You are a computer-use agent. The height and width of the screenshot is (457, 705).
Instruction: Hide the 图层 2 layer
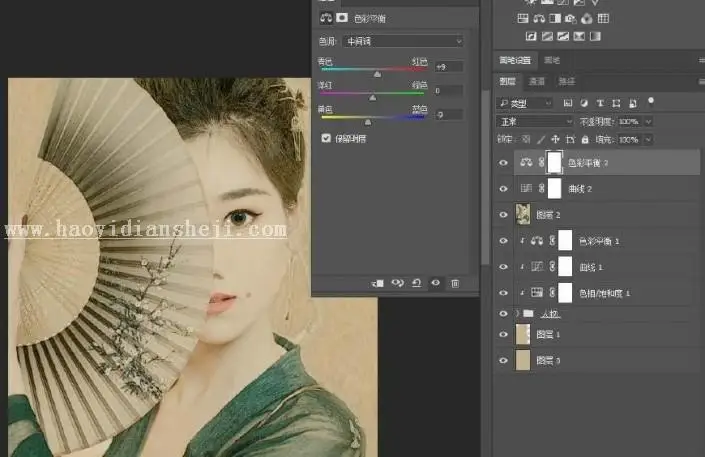click(x=503, y=215)
